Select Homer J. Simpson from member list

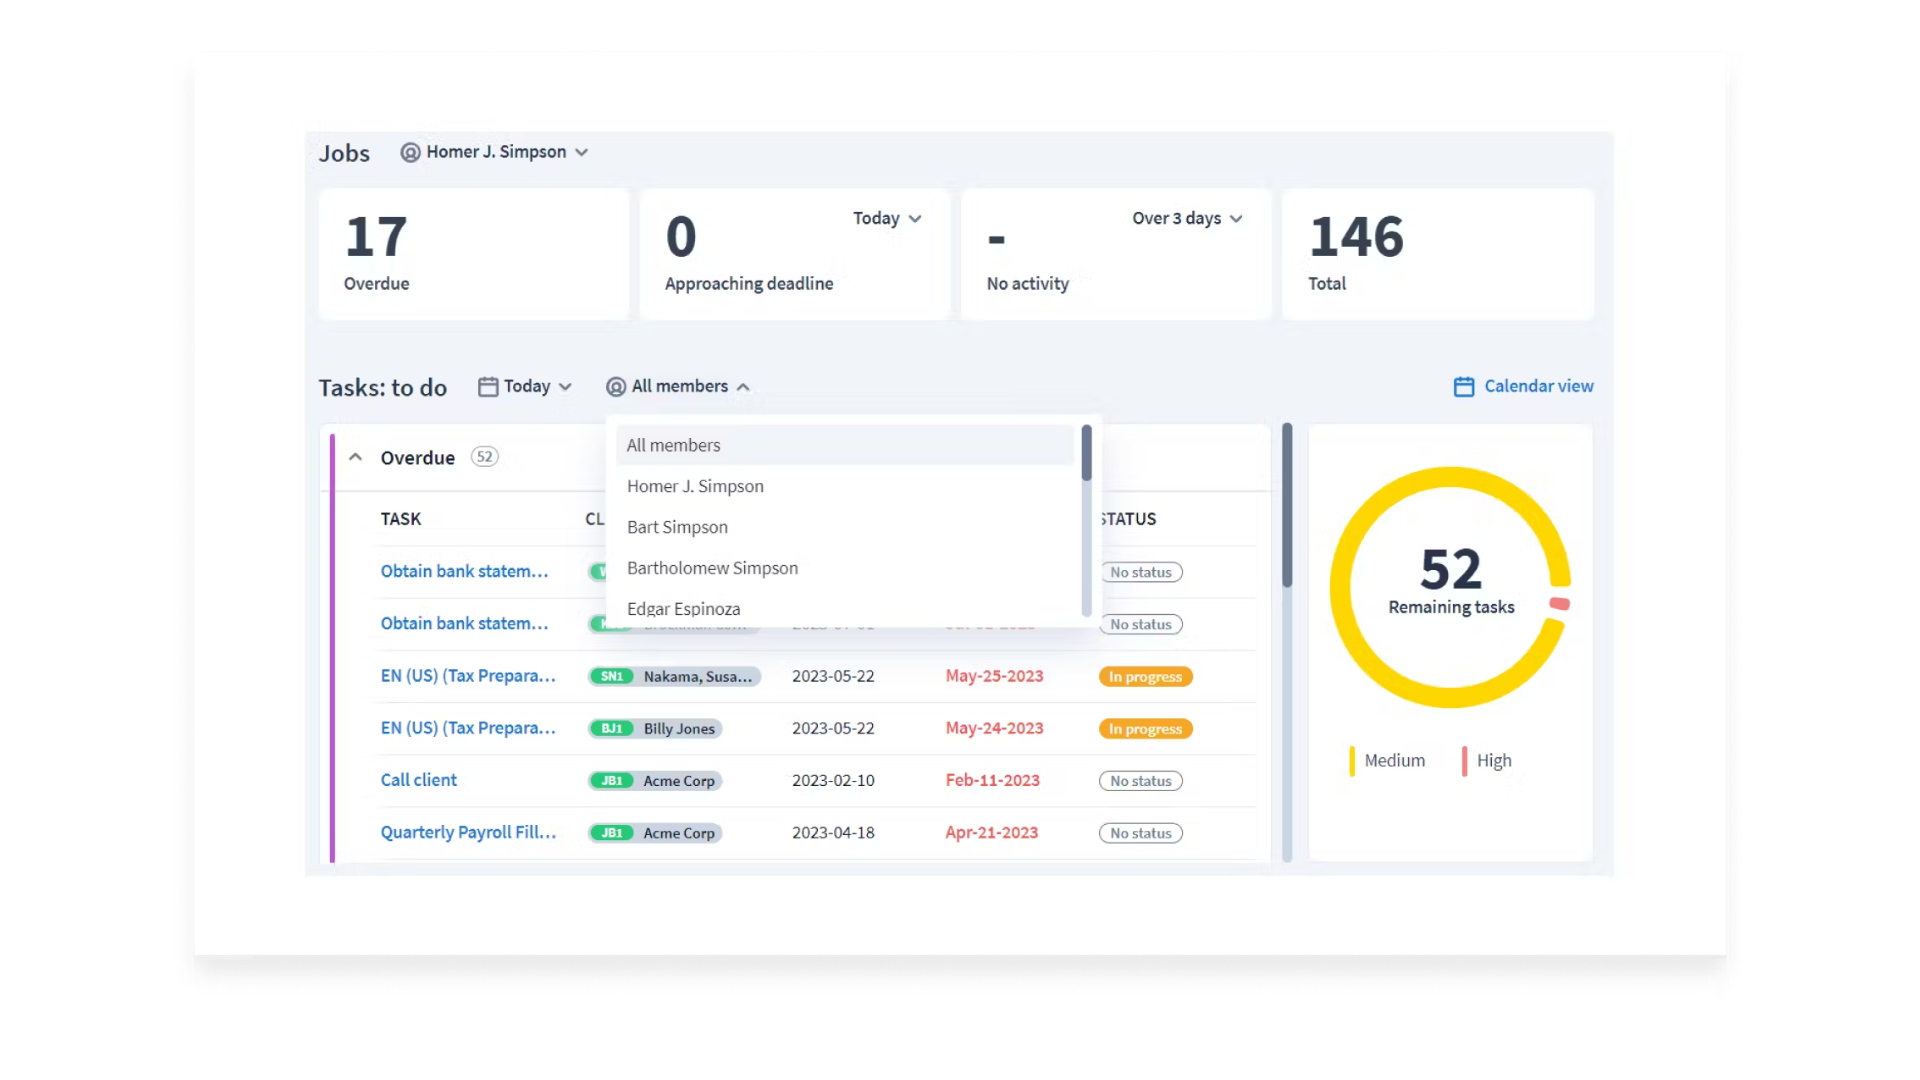(x=845, y=486)
